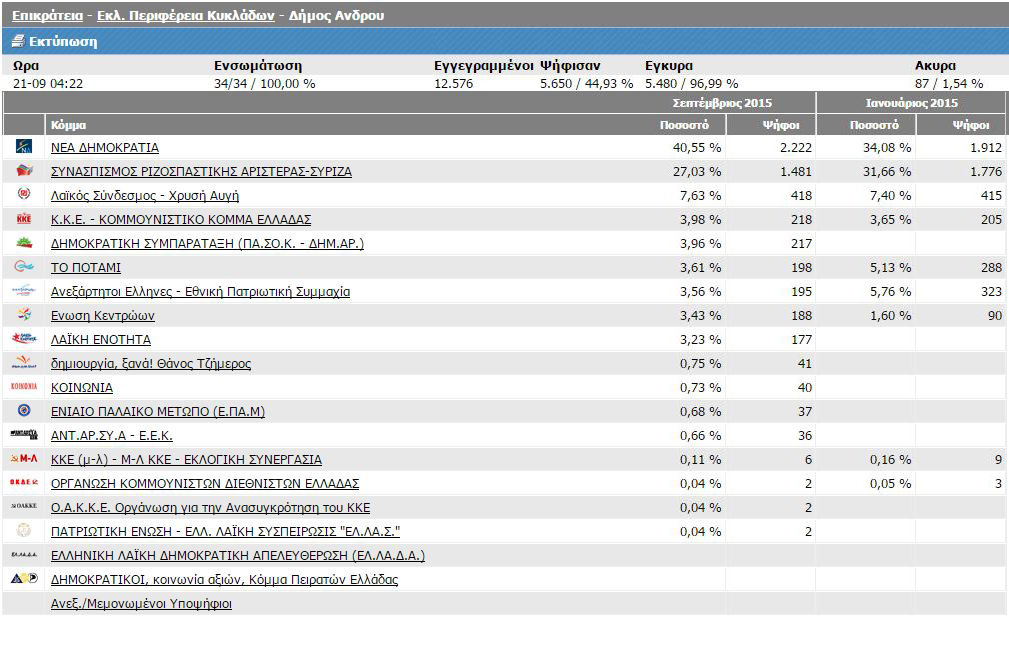Screen dimensions: 1009x658
Task: Open the ΤΟ ΠΟΤΑΜΙ link
Action: 86,268
